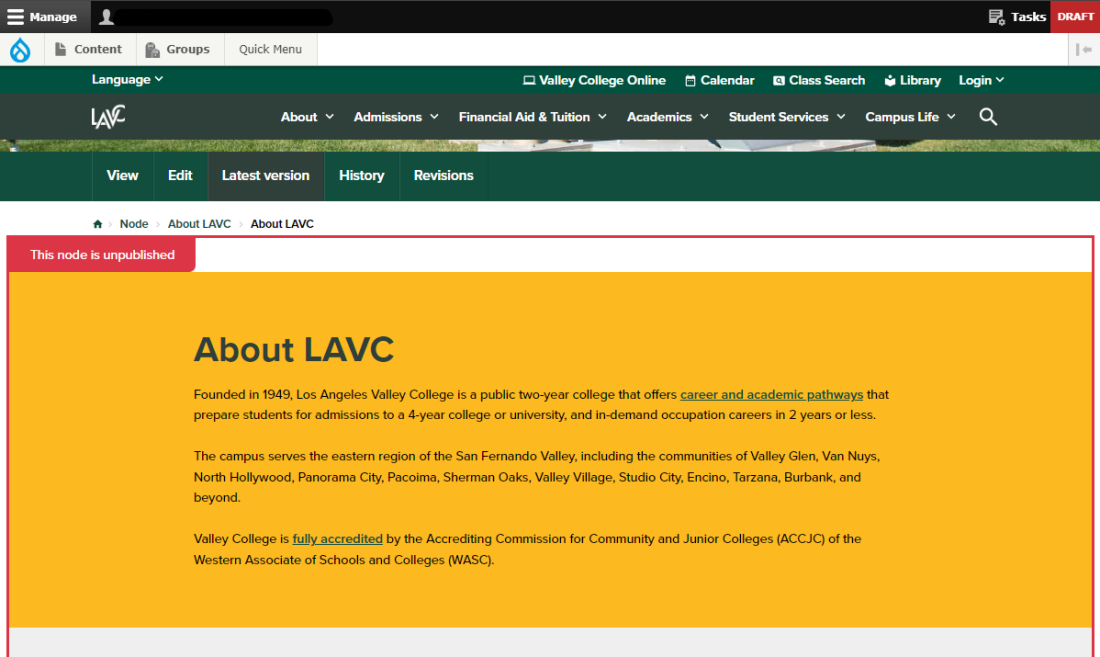The image size is (1100, 657).
Task: Open the fully accredited link
Action: pos(337,539)
